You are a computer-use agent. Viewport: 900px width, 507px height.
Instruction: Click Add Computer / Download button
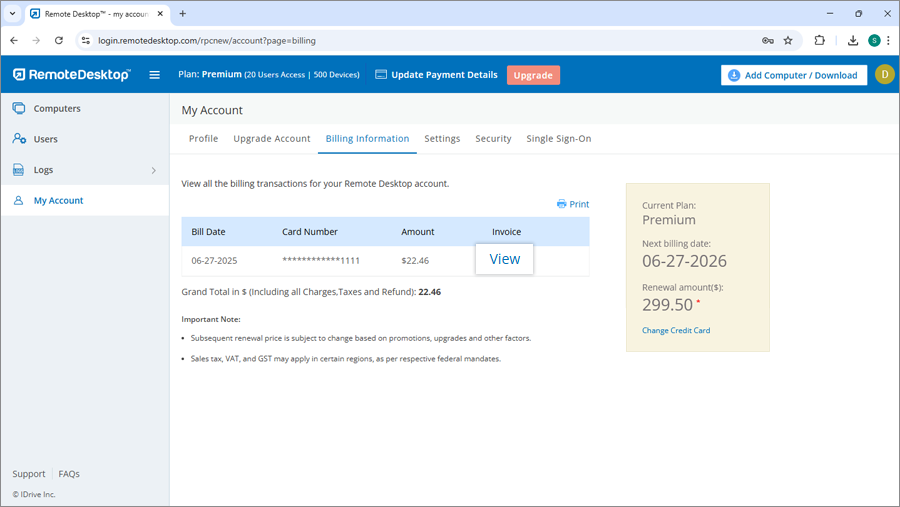tap(794, 75)
